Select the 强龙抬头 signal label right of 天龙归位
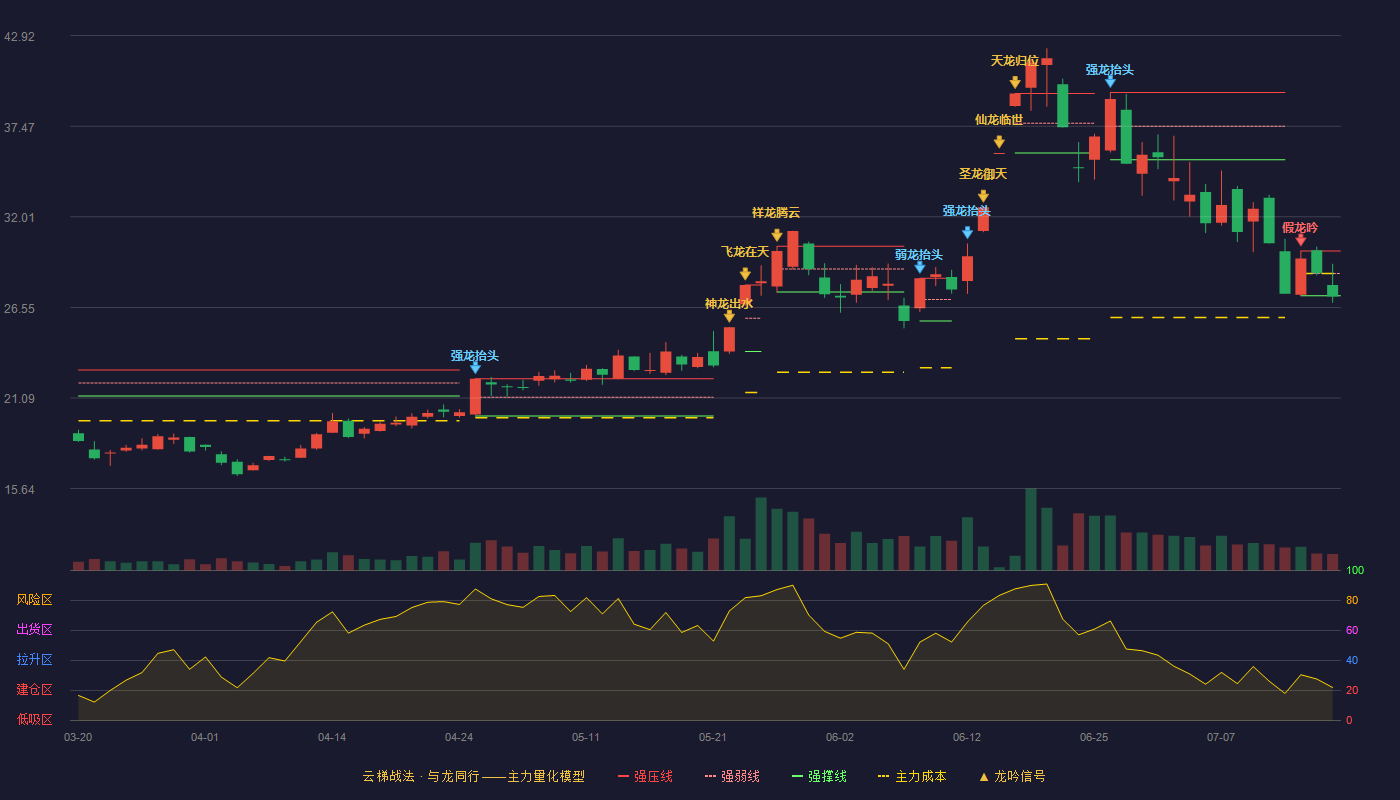Viewport: 1400px width, 800px height. pos(1110,70)
